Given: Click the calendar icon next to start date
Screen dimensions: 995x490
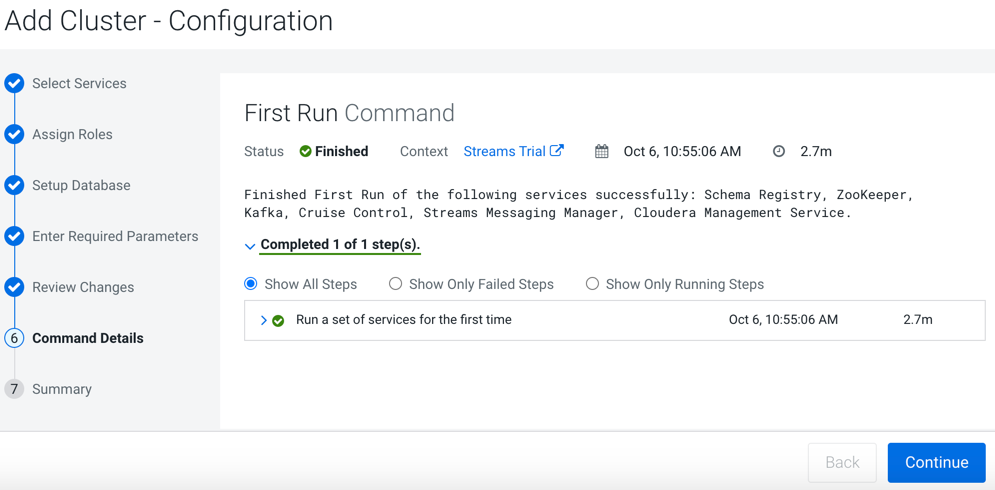Looking at the screenshot, I should click(601, 152).
